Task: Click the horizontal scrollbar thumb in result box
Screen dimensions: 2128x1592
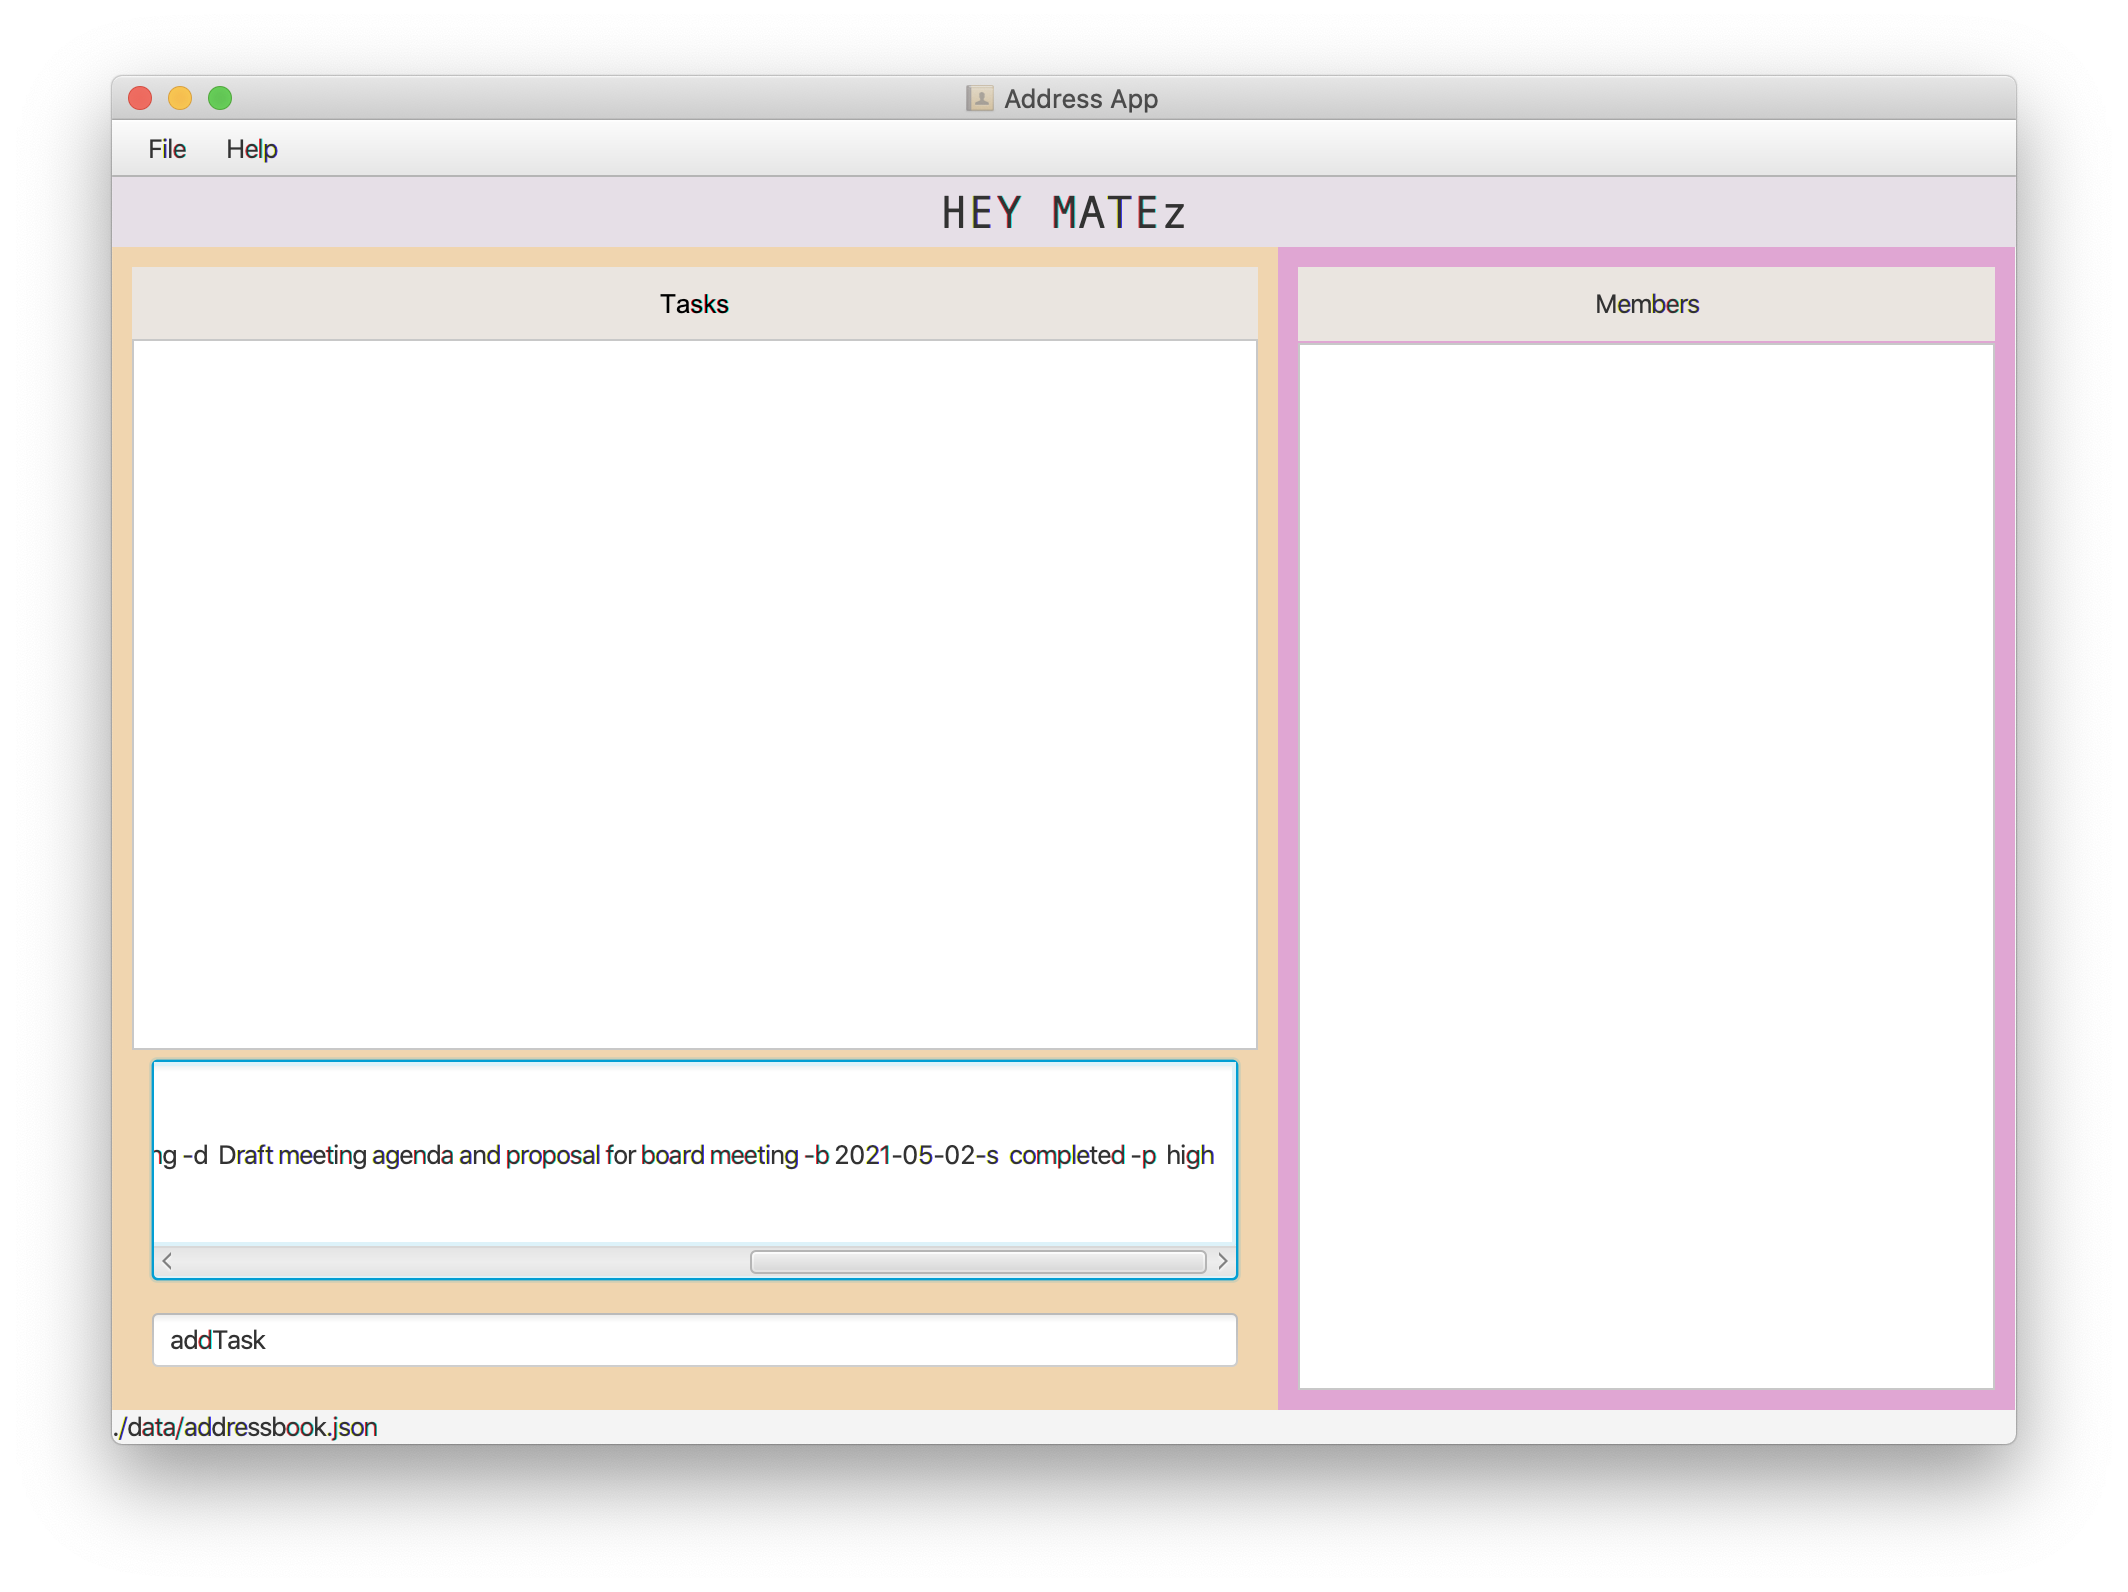Action: coord(978,1262)
